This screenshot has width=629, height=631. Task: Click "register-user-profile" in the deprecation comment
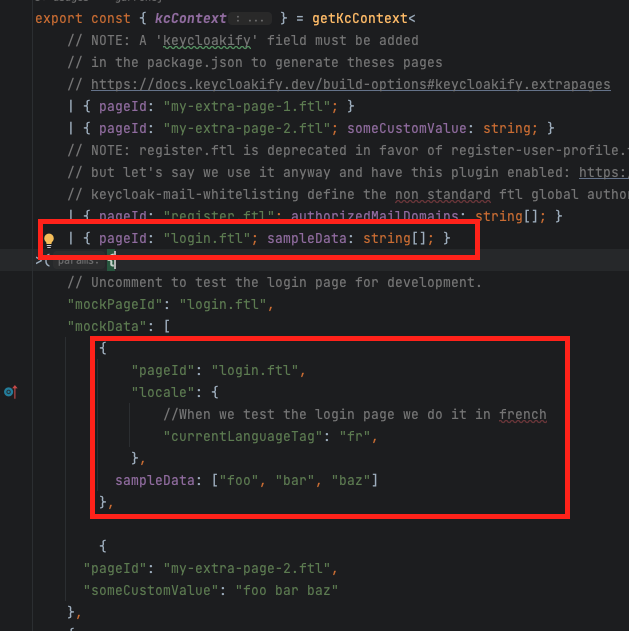tap(534, 151)
